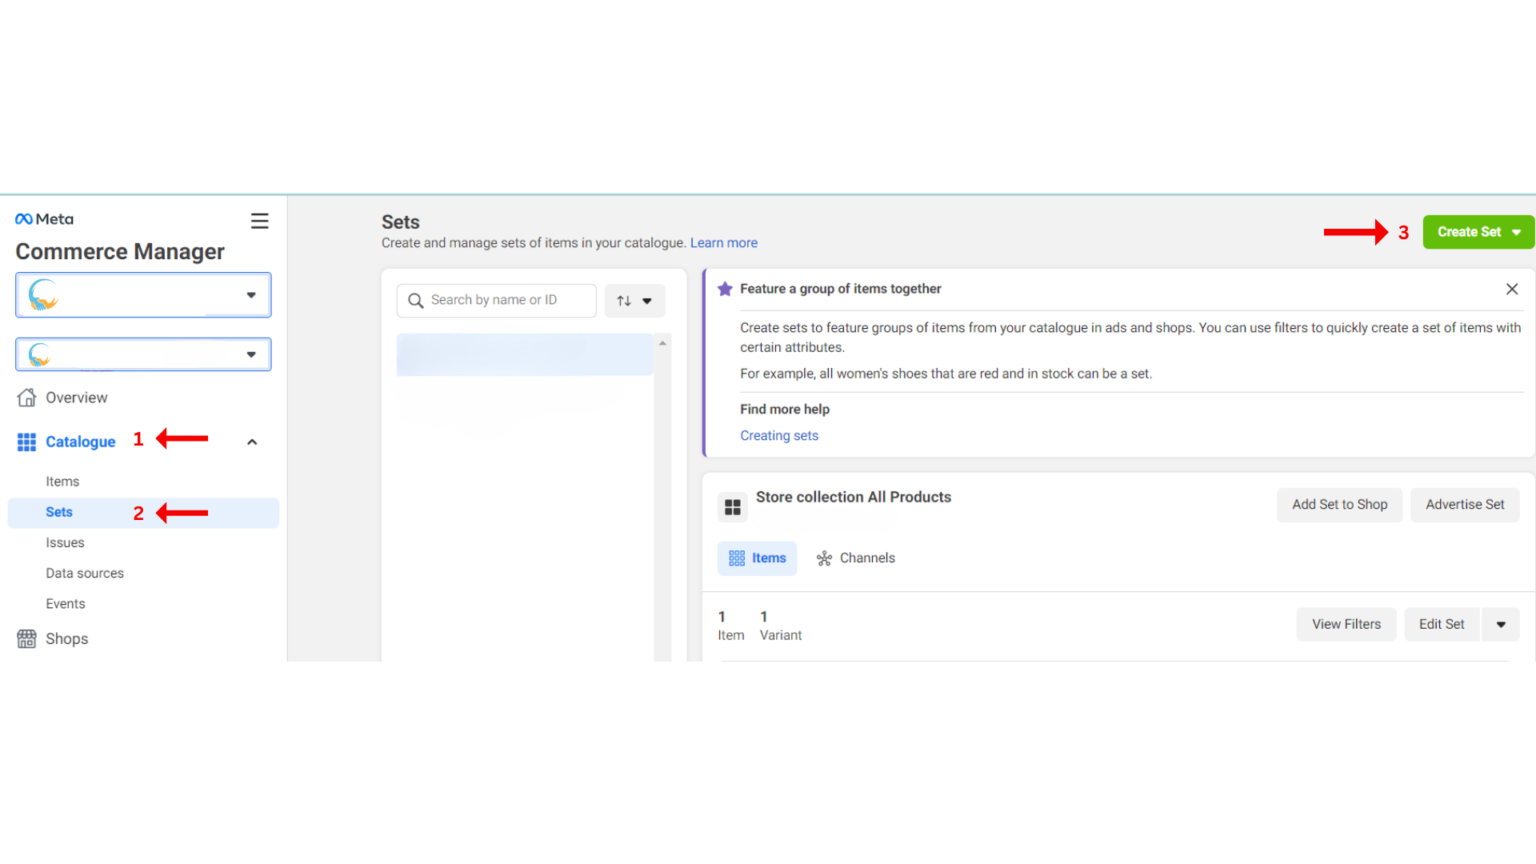The height and width of the screenshot is (864, 1536).
Task: Open the hamburger navigation menu
Action: point(259,220)
